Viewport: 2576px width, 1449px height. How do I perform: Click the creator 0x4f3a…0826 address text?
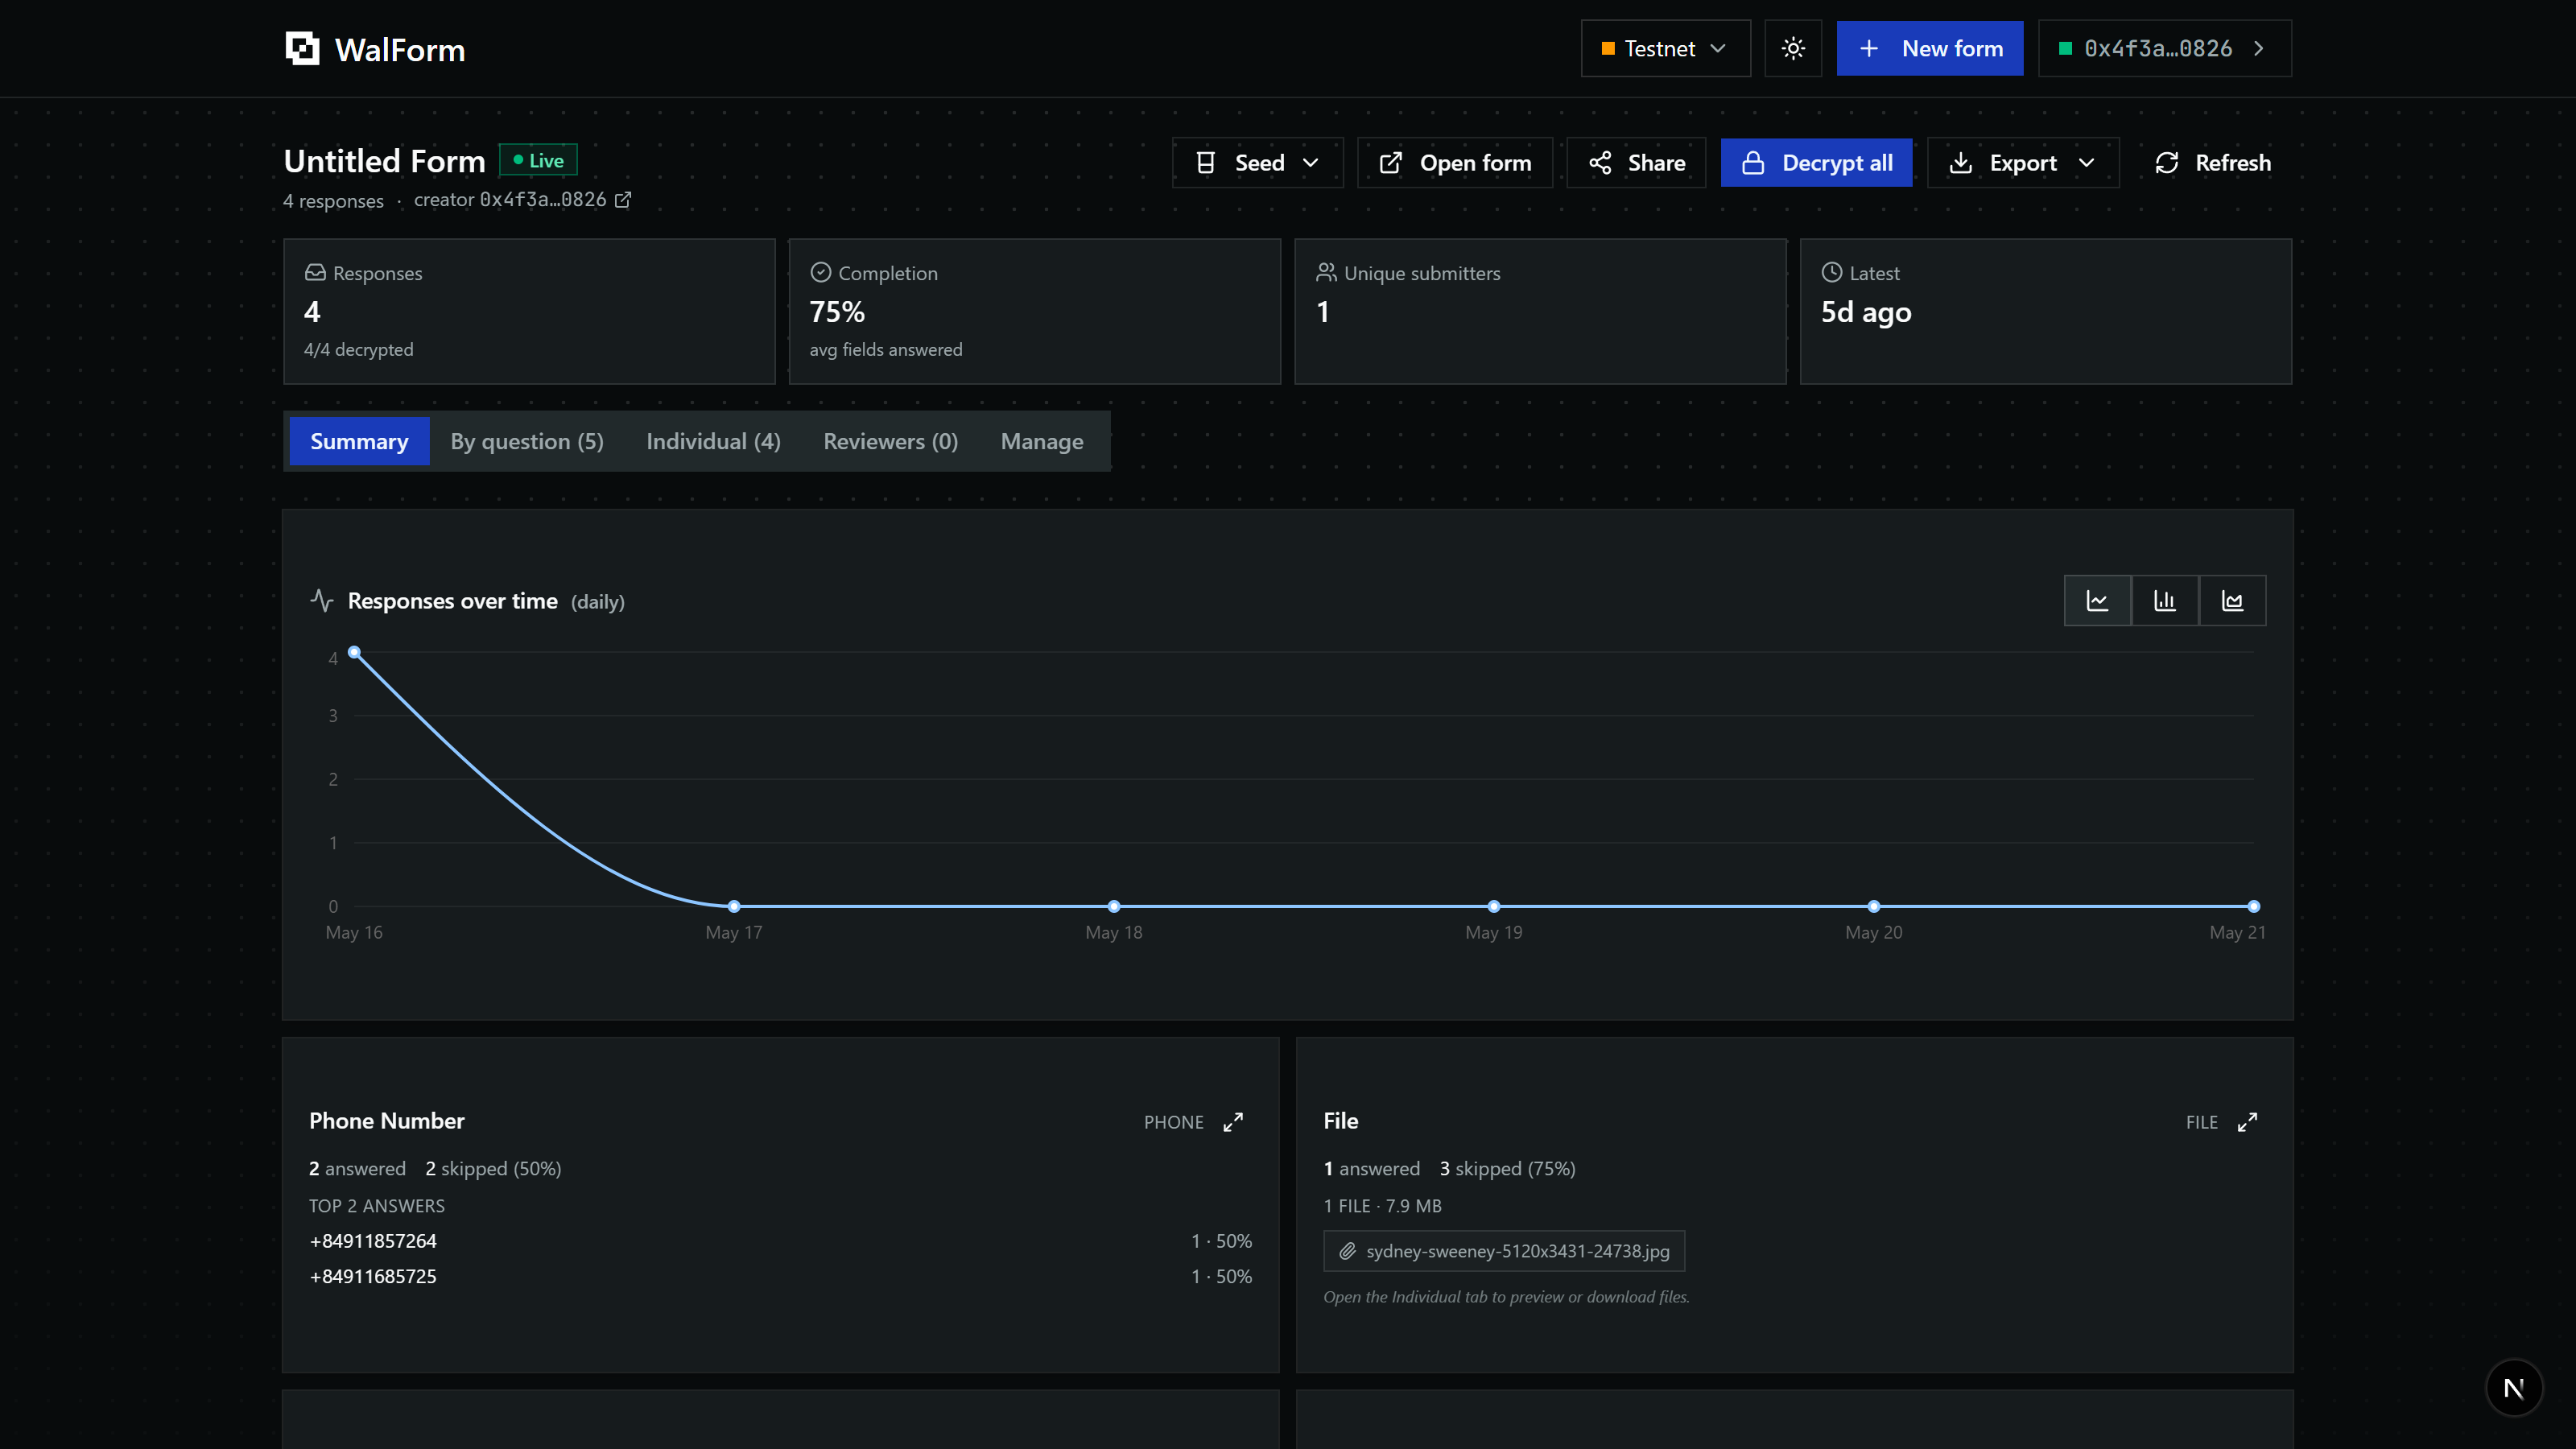coord(510,200)
